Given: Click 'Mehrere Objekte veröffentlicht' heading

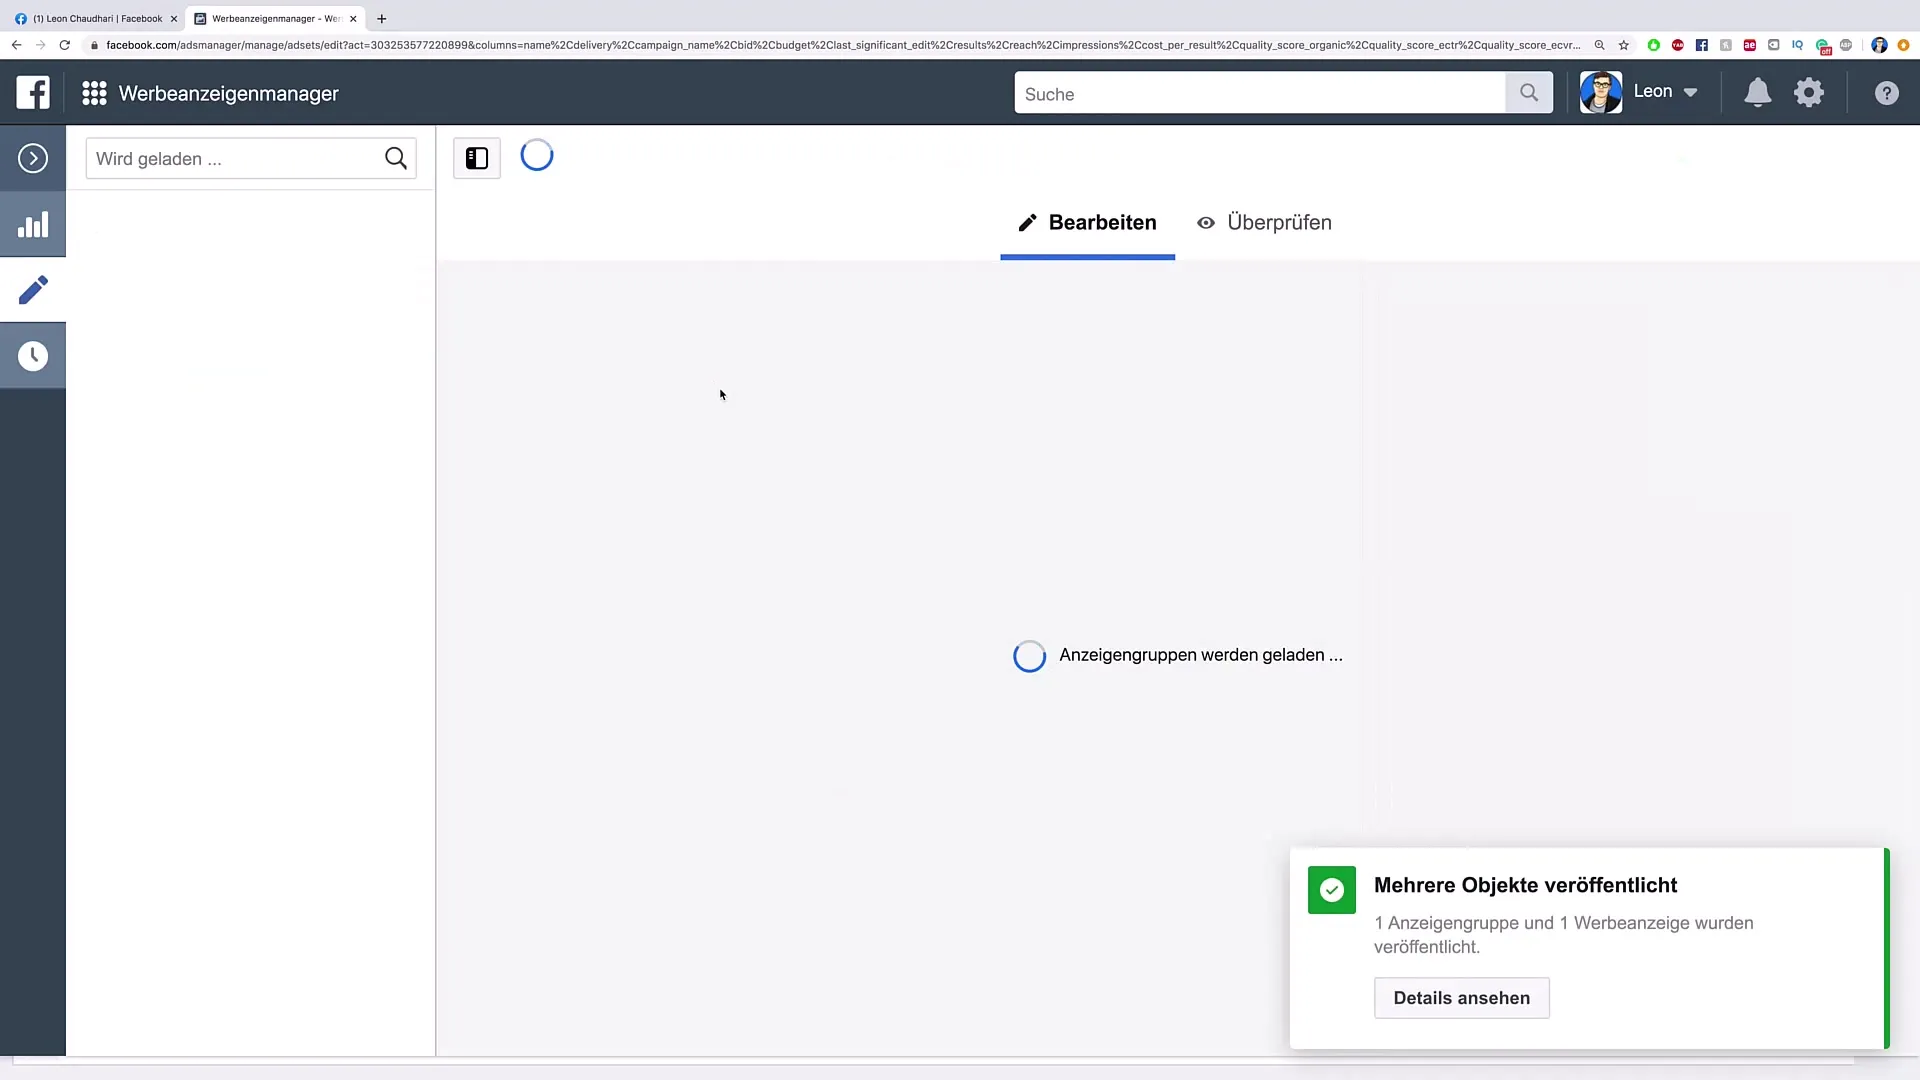Looking at the screenshot, I should pos(1525,885).
